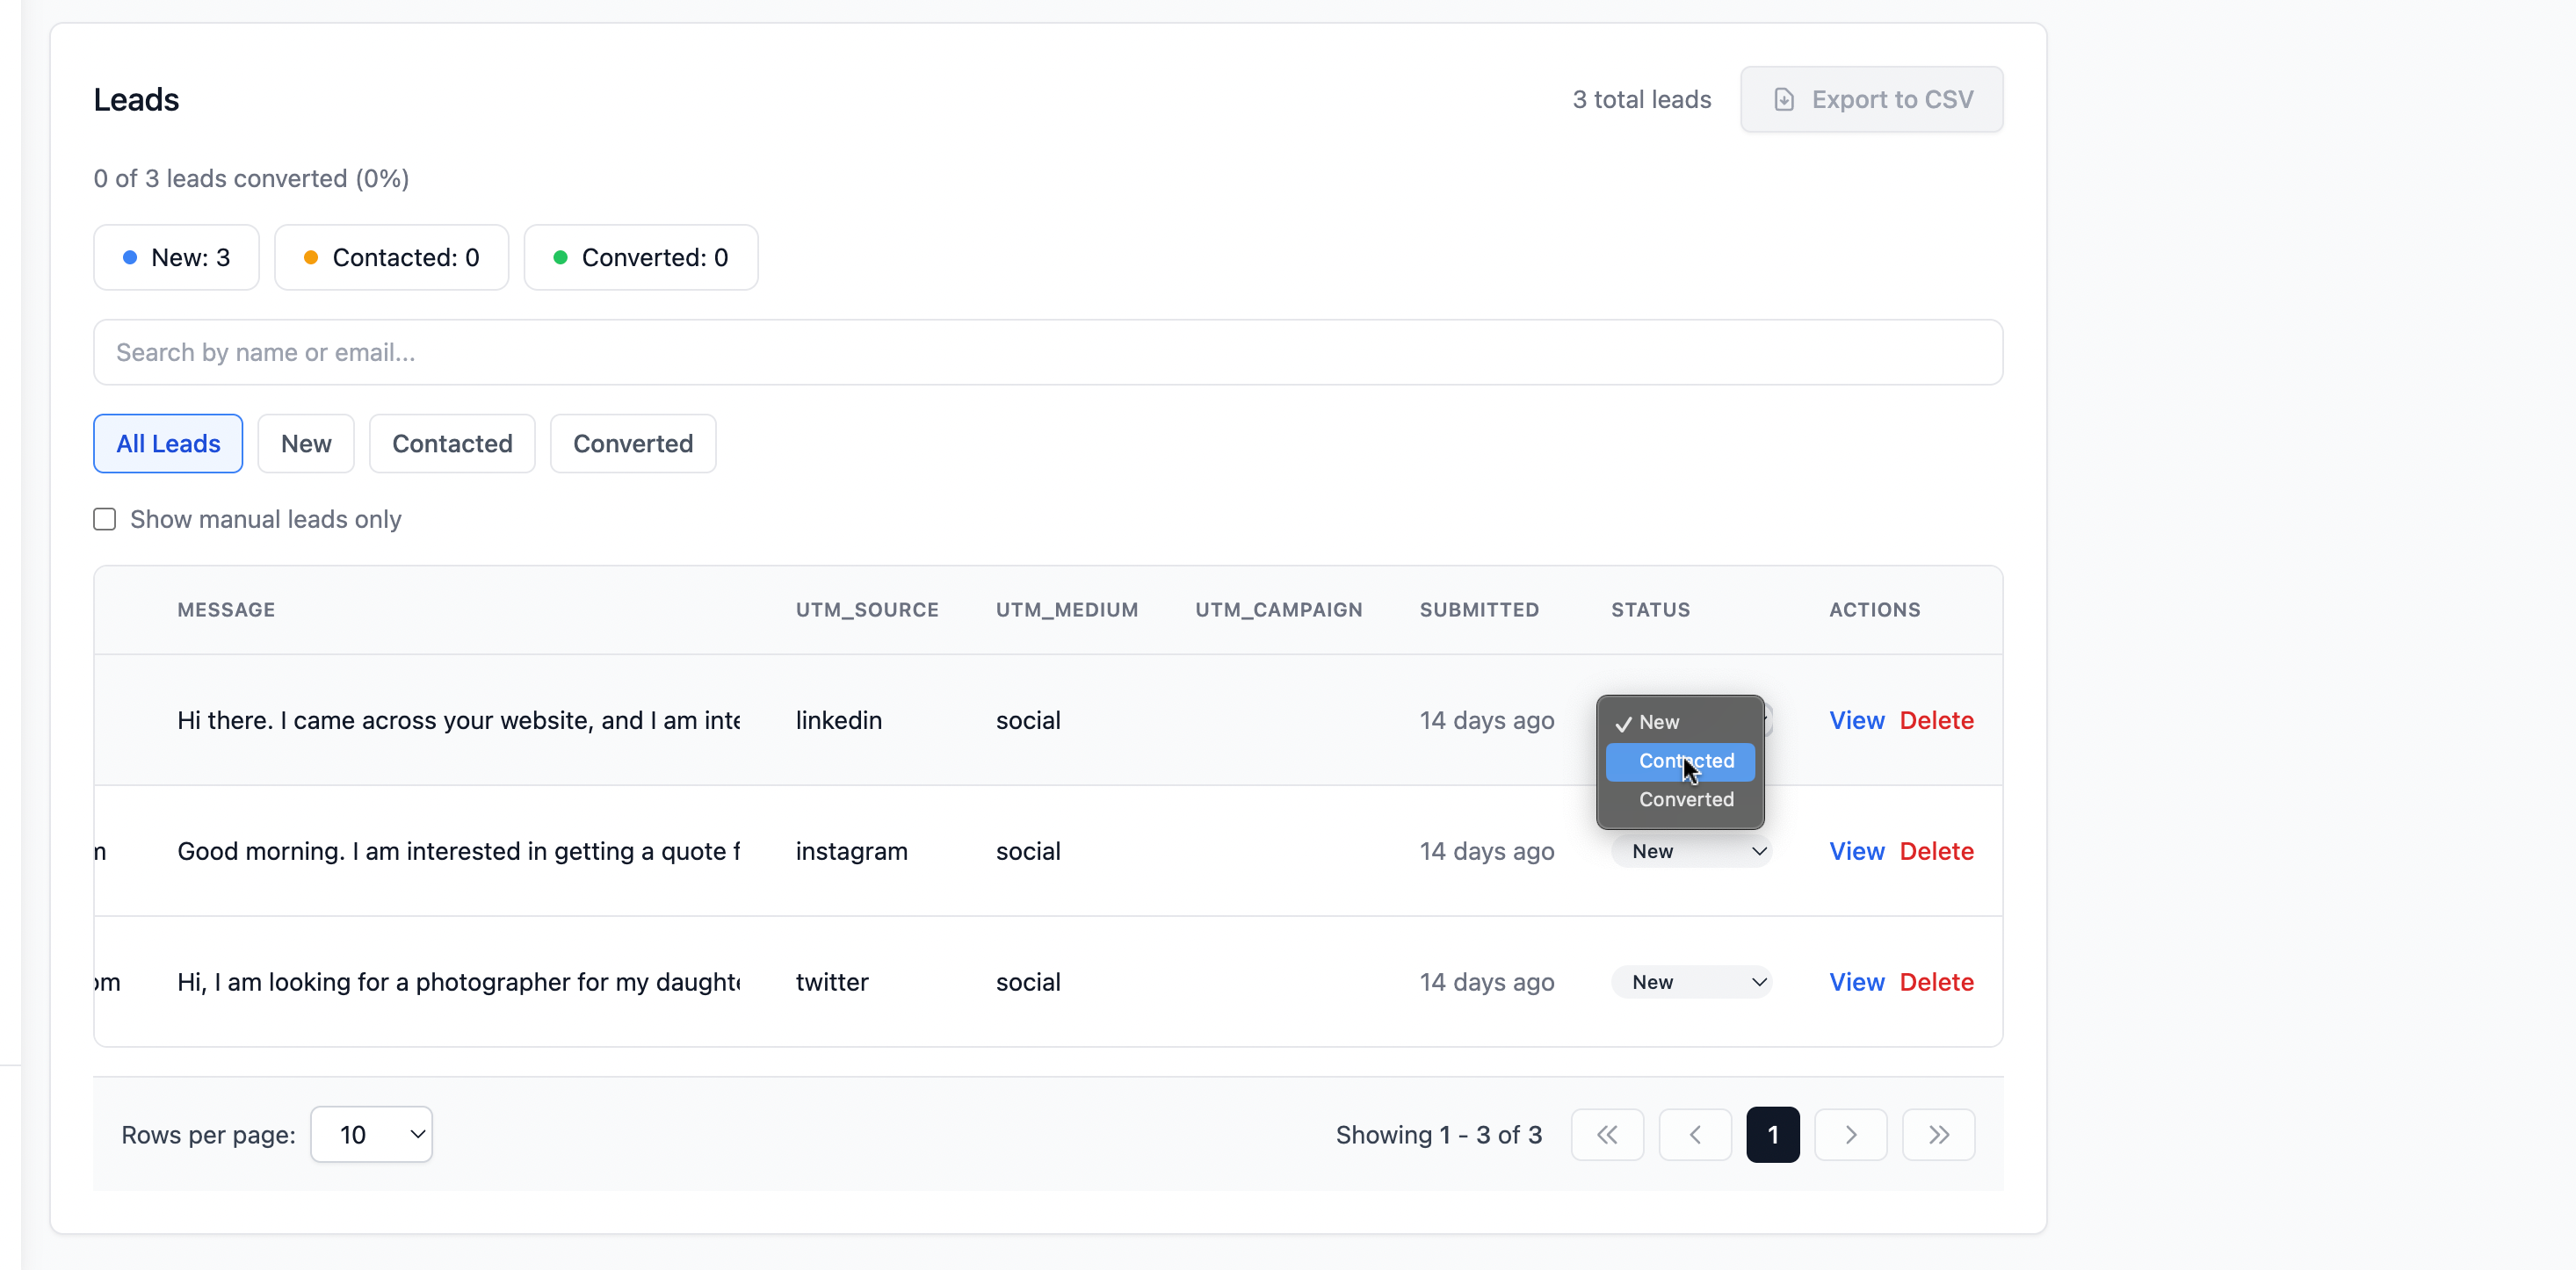Click the UTM_SOURCE column header
Viewport: 2576px width, 1270px height.
(867, 610)
